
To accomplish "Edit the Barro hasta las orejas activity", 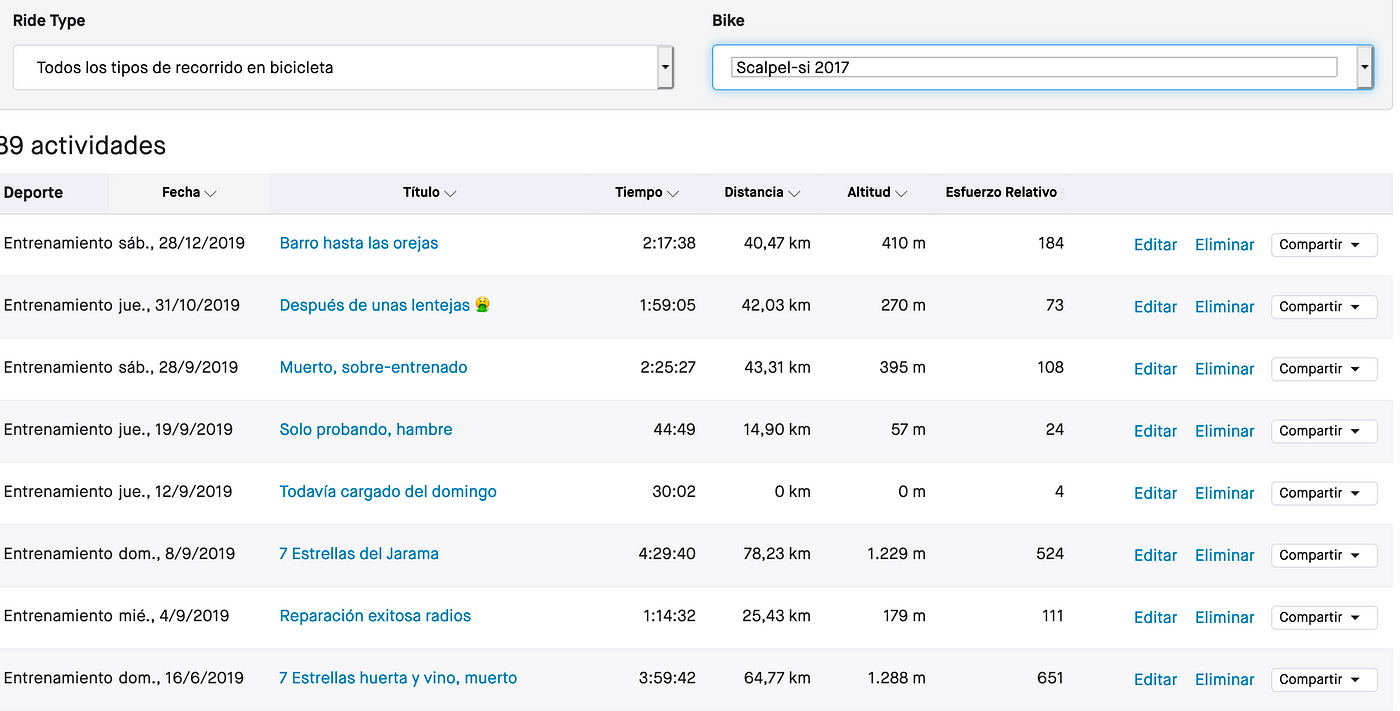I will 1155,244.
